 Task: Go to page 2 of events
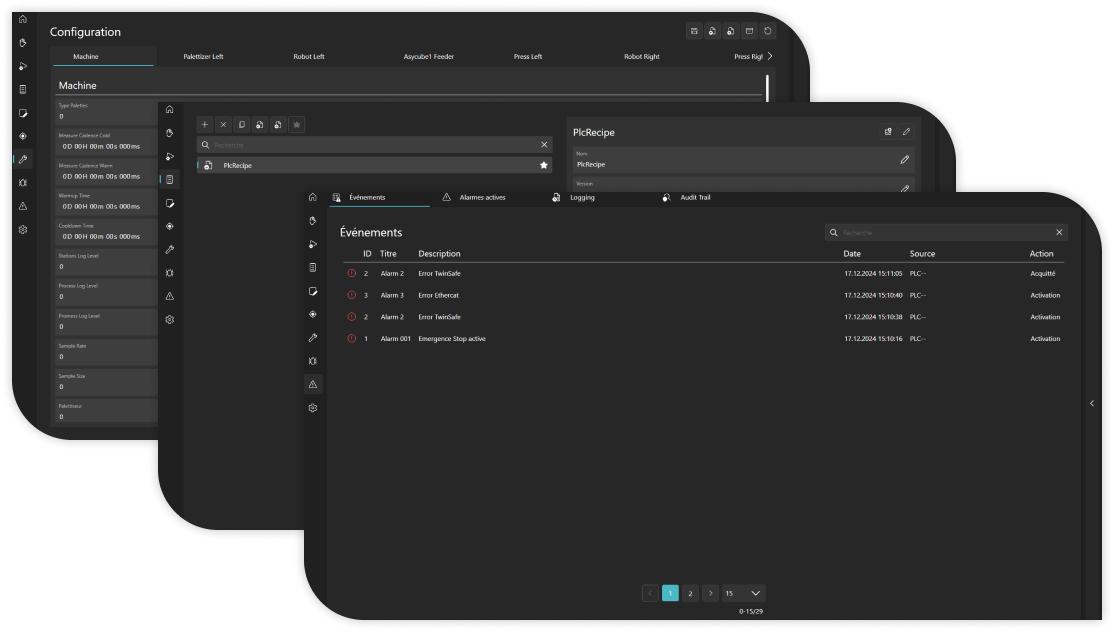point(690,593)
